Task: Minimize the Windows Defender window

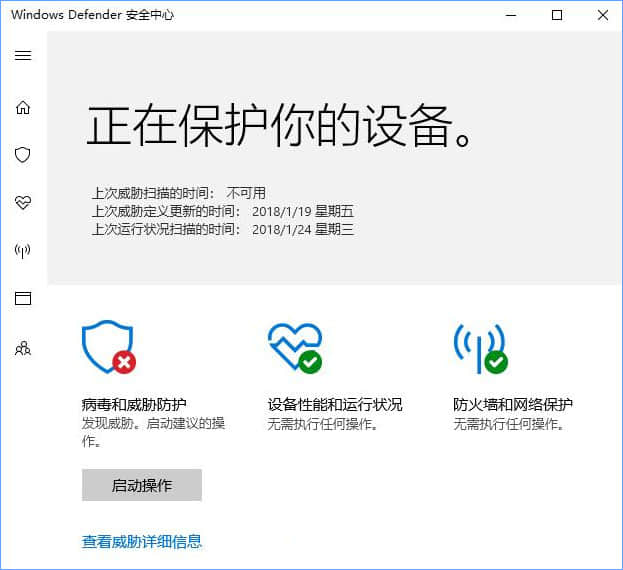Action: click(511, 15)
